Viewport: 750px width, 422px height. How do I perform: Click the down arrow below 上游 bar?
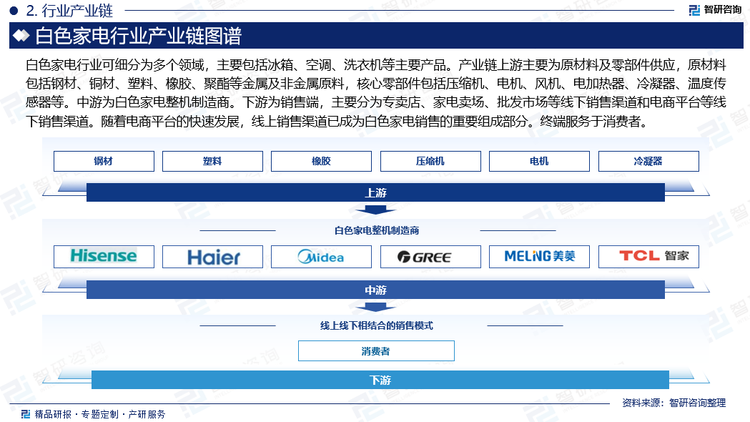click(375, 210)
